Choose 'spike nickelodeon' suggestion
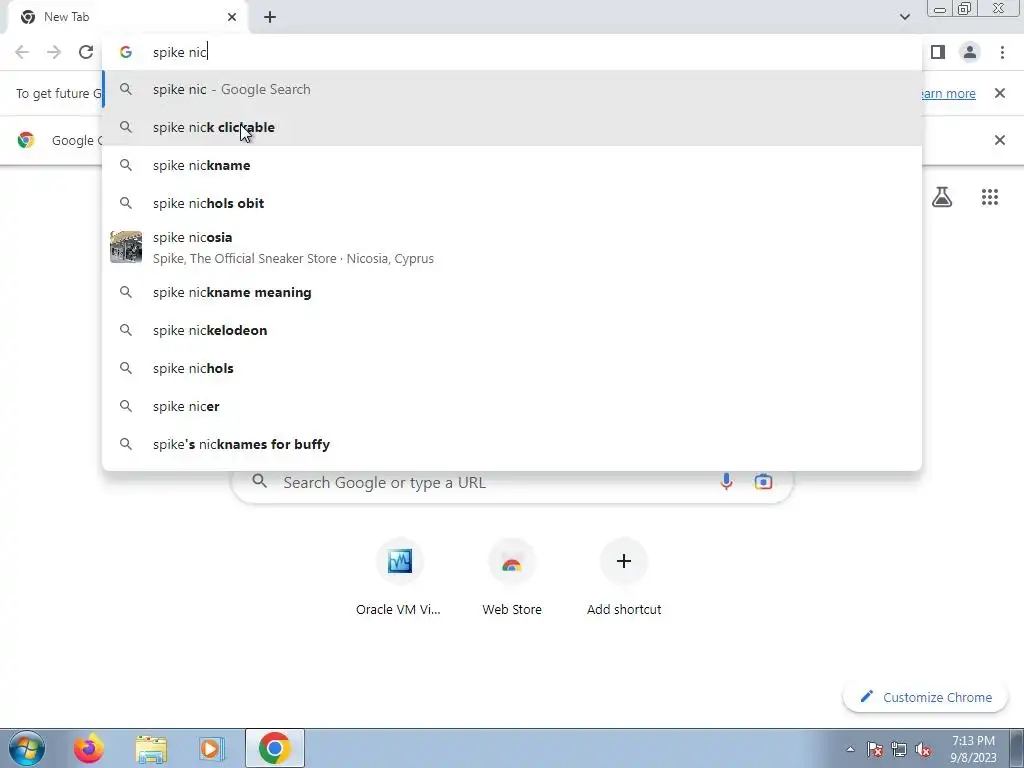Image resolution: width=1024 pixels, height=768 pixels. (512, 330)
